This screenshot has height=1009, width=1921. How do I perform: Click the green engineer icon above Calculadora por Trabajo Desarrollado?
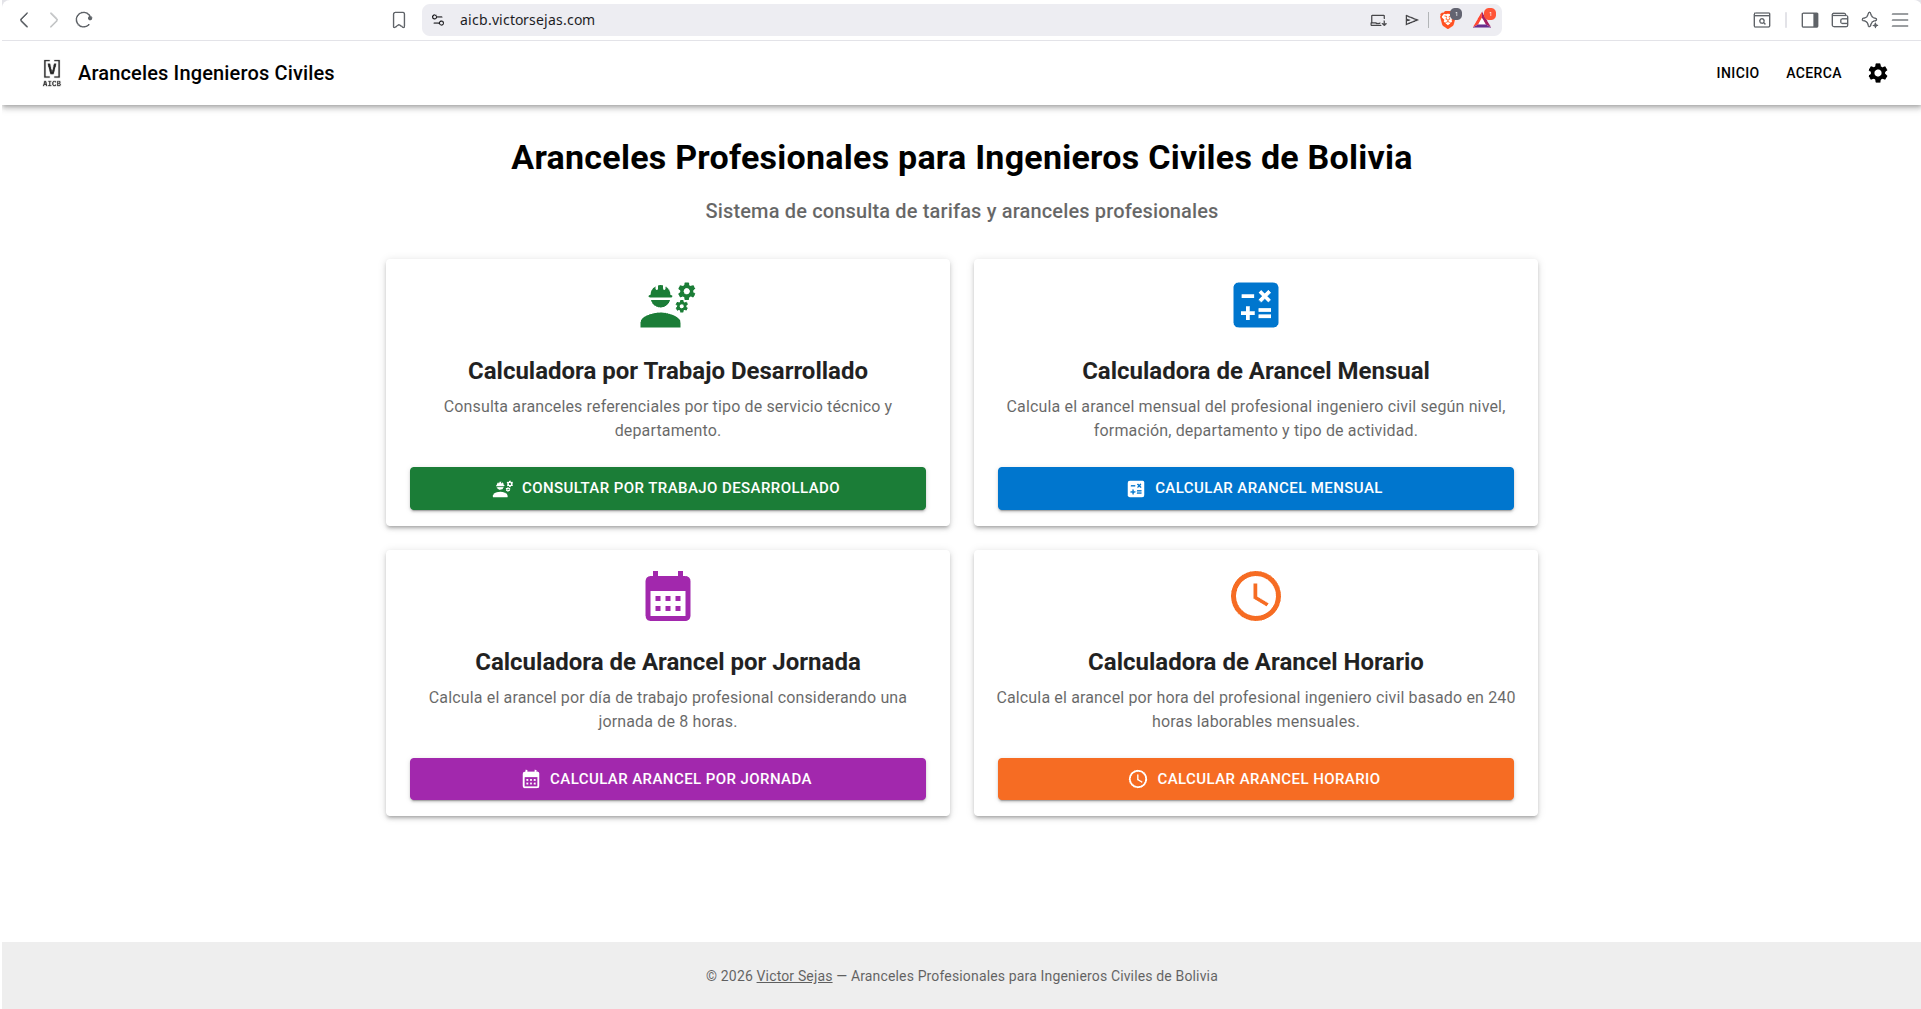tap(667, 304)
